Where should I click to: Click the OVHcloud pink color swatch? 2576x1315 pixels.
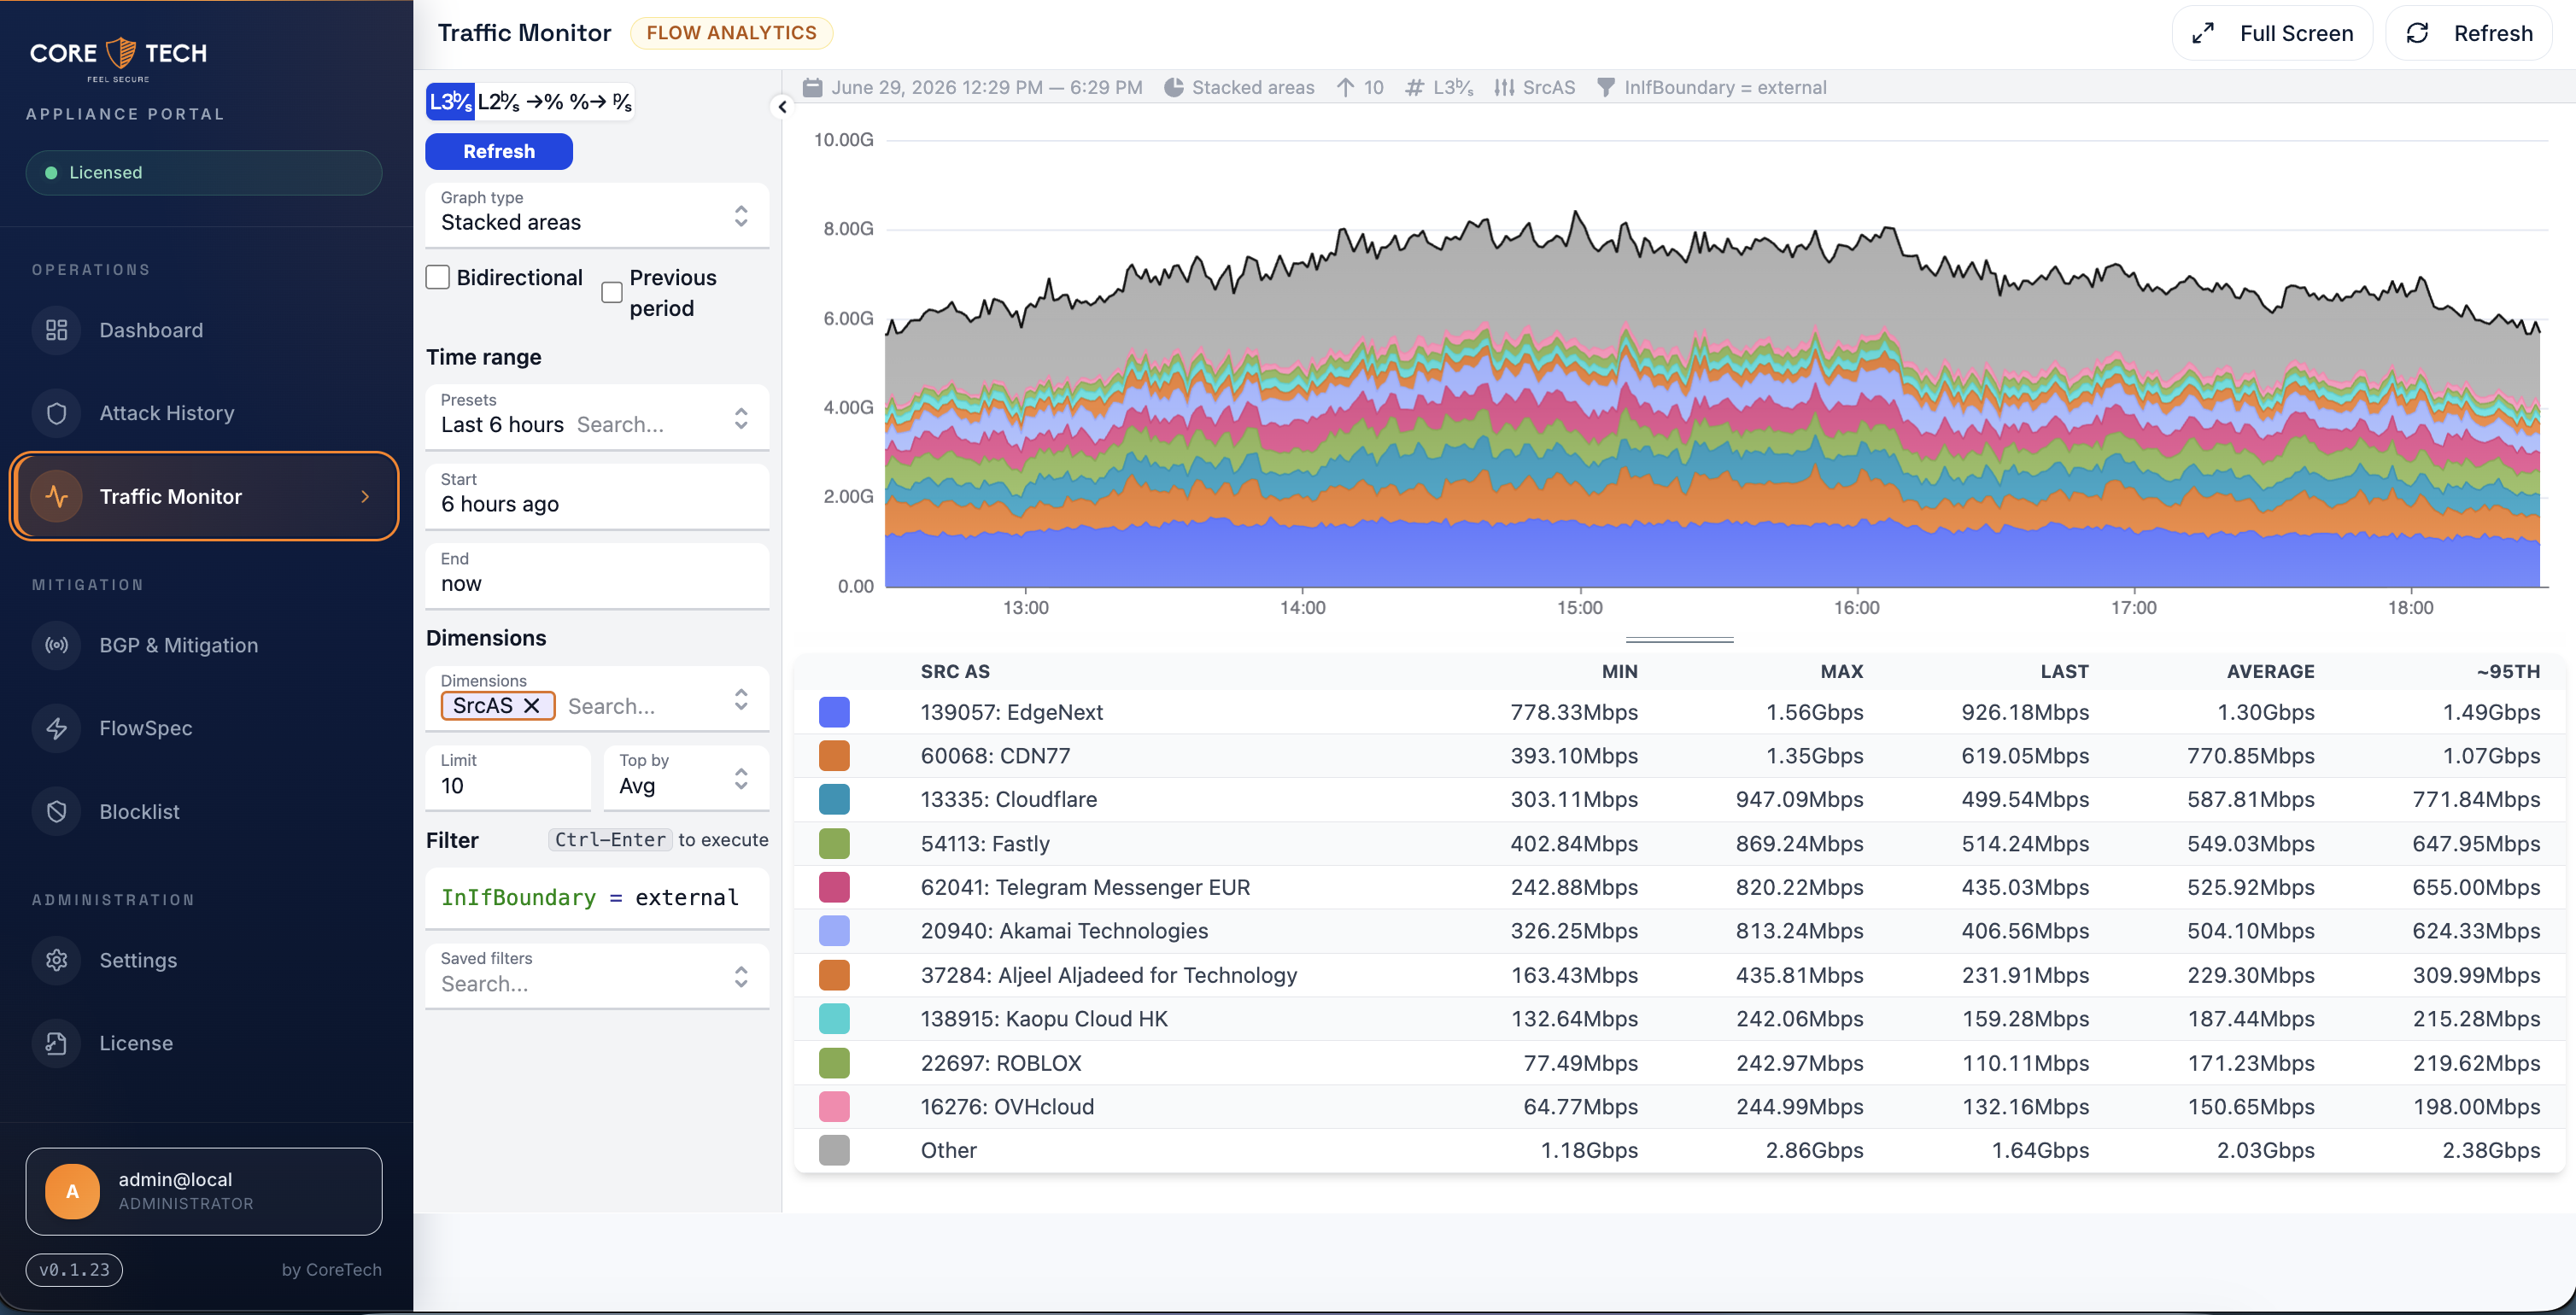tap(834, 1106)
